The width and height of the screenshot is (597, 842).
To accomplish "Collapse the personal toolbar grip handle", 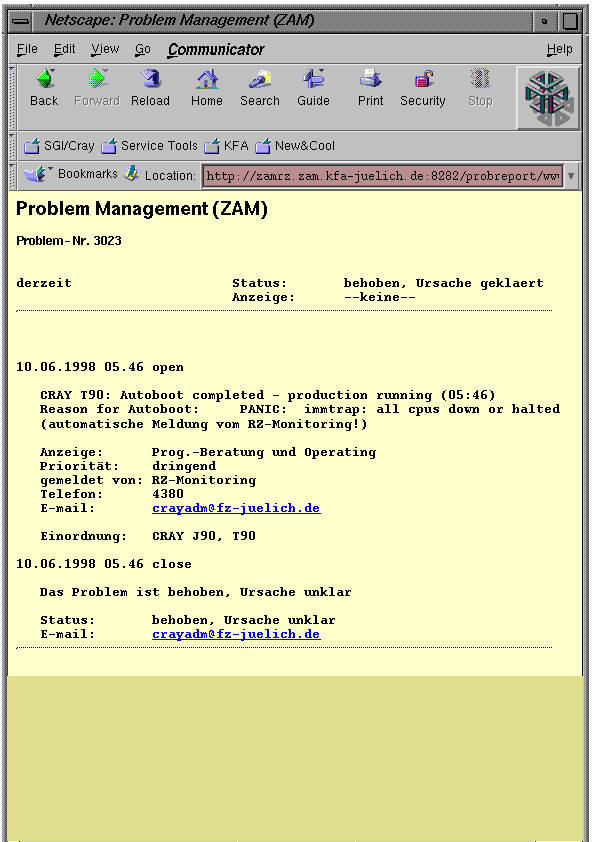I will pyautogui.click(x=13, y=146).
